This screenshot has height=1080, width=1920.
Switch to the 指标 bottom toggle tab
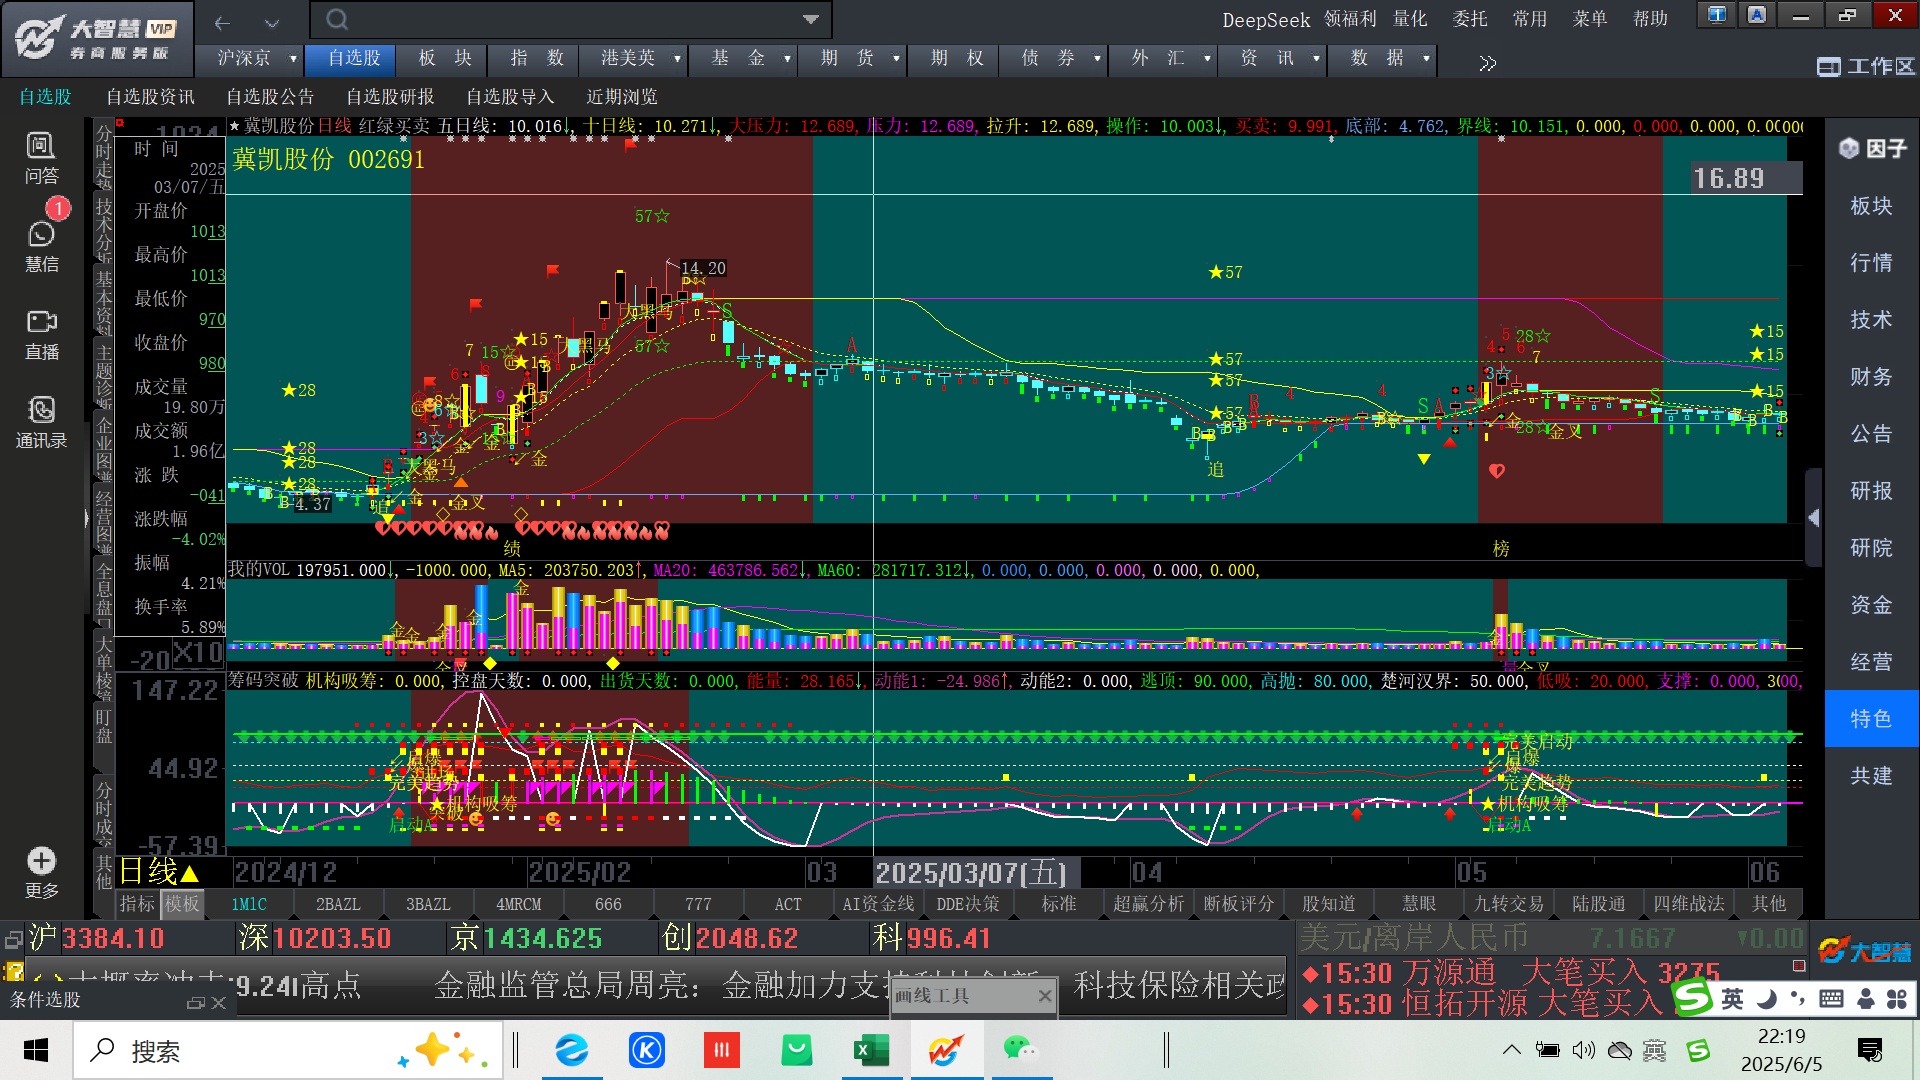pyautogui.click(x=137, y=904)
